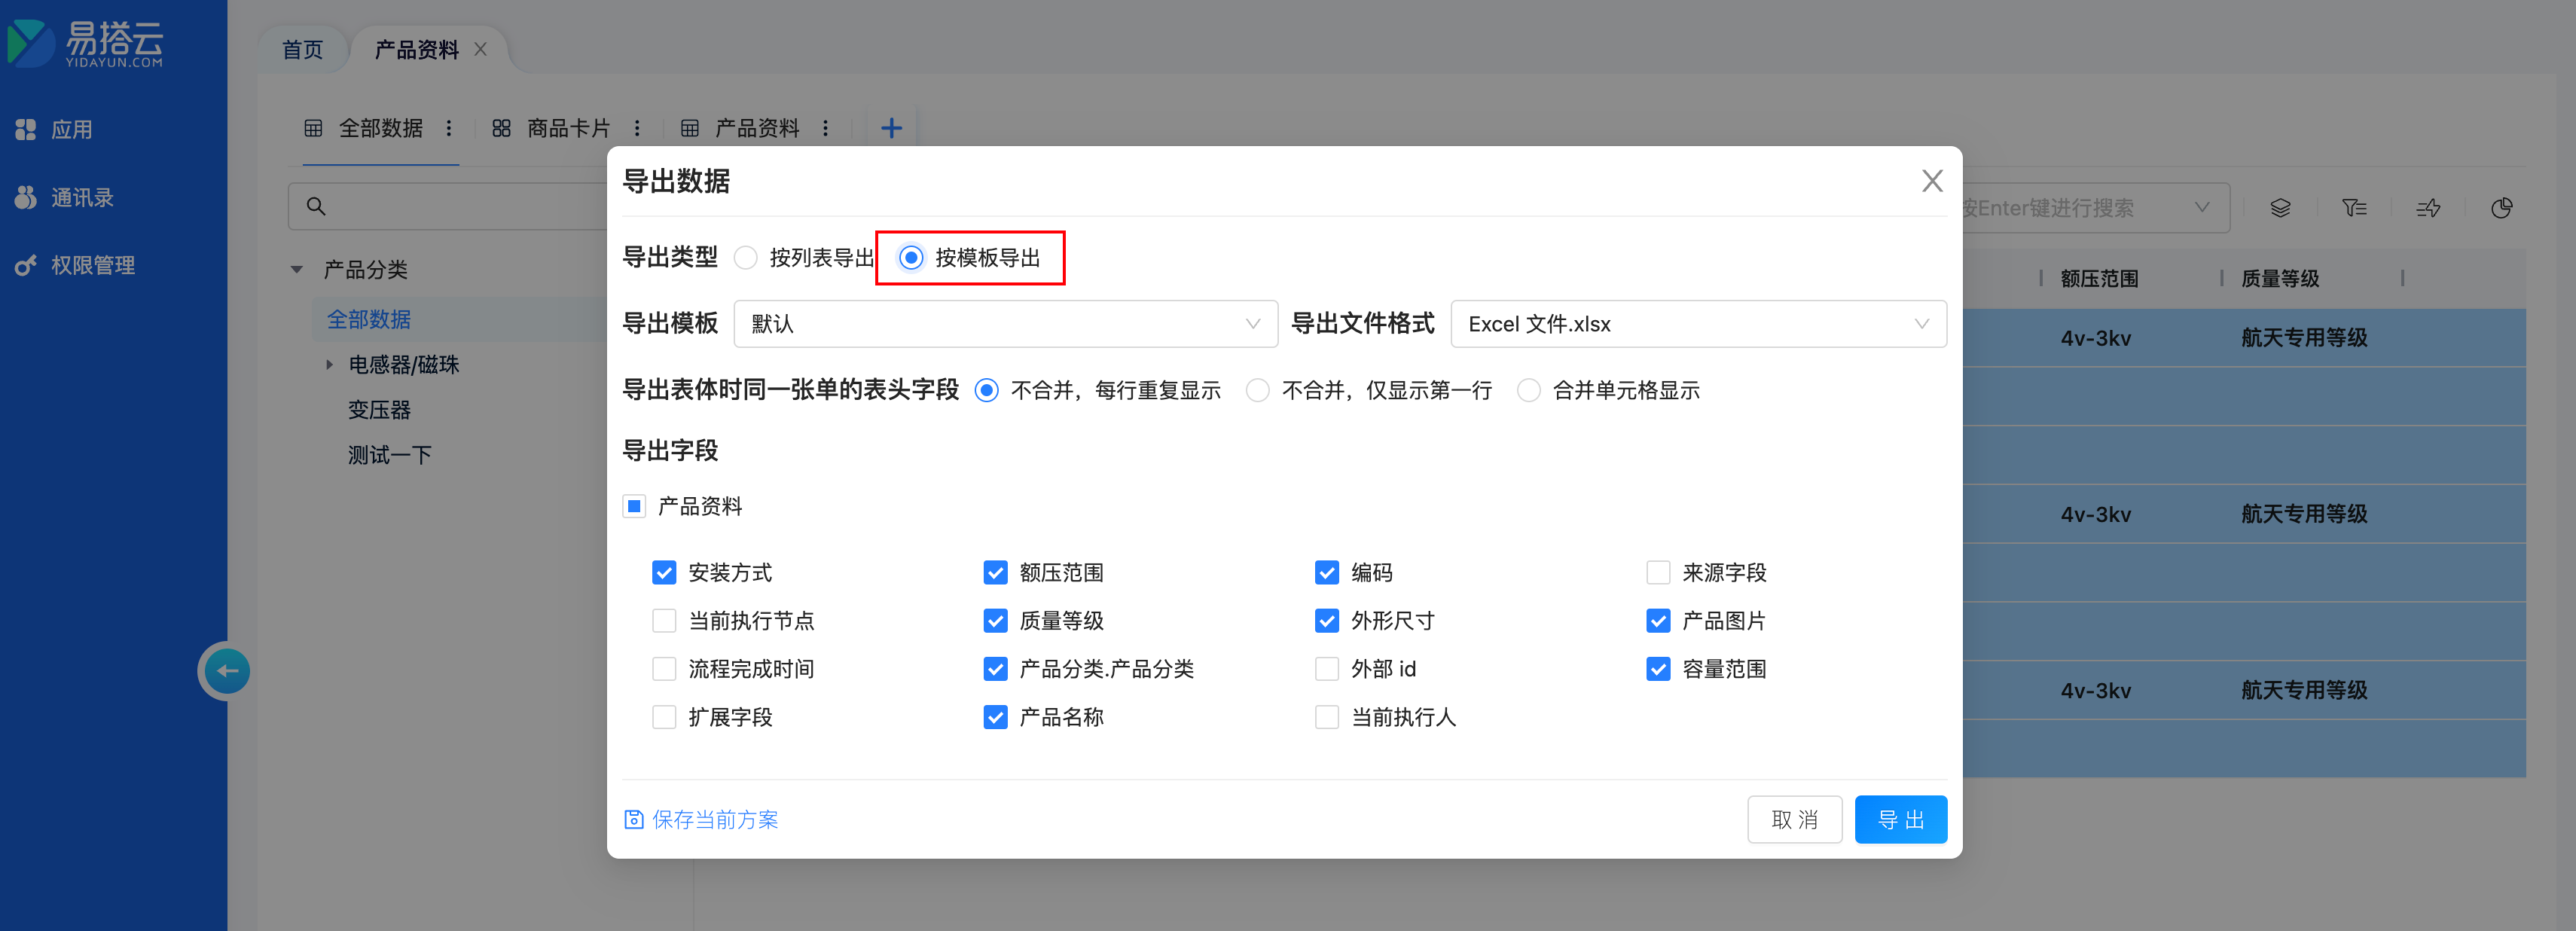Image resolution: width=2576 pixels, height=931 pixels.
Task: Click the sort icon in toolbar
Action: pyautogui.click(x=2427, y=208)
